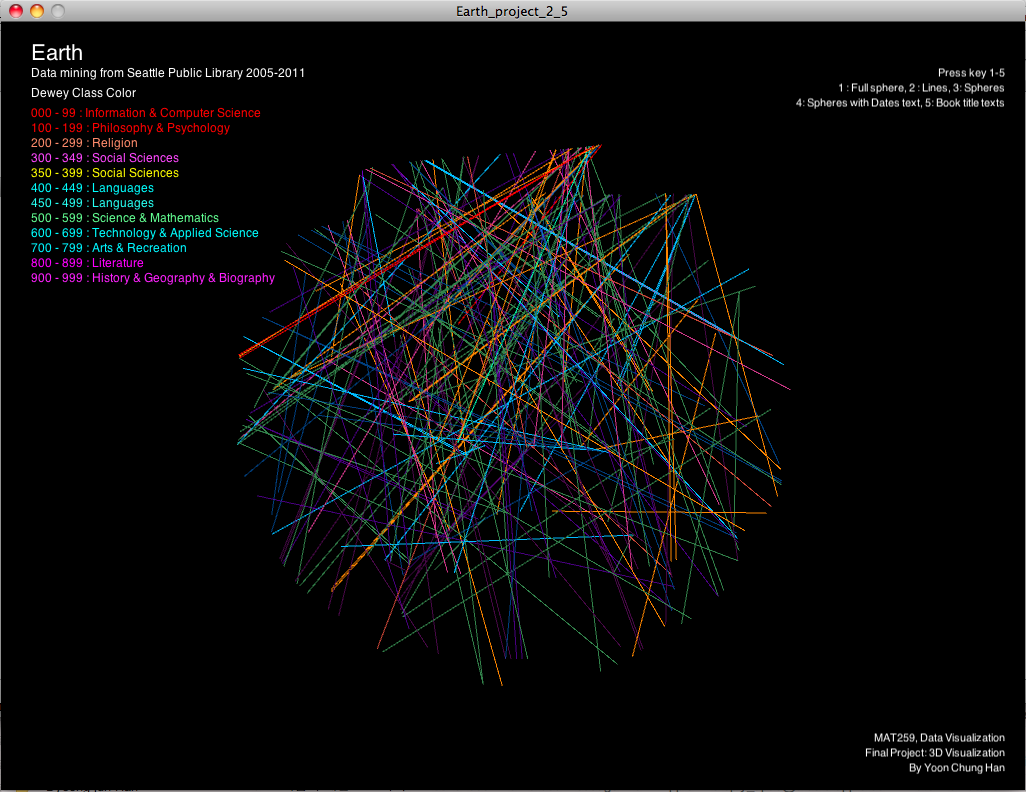Click the large "Earth" heading
Screen dimensions: 1026x792
tap(57, 53)
